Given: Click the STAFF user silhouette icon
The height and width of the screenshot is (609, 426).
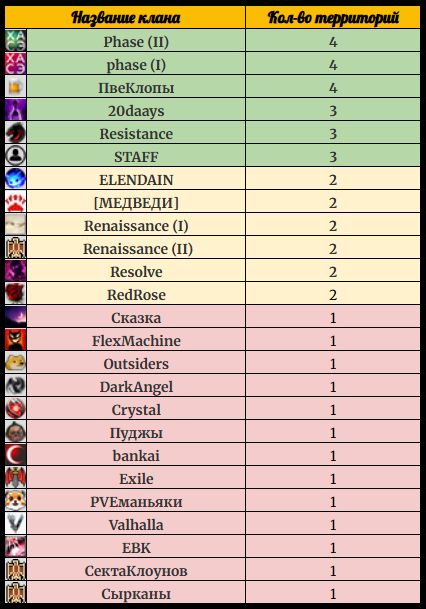Looking at the screenshot, I should (x=16, y=155).
